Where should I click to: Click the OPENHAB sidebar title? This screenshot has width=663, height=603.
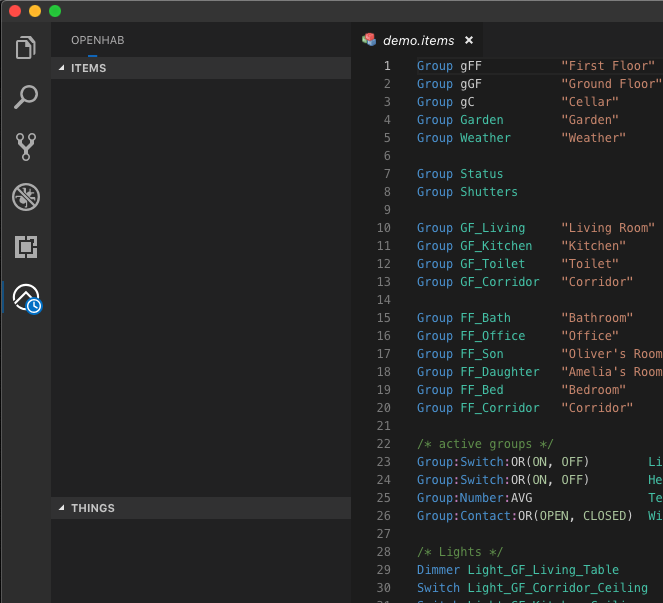(x=97, y=40)
